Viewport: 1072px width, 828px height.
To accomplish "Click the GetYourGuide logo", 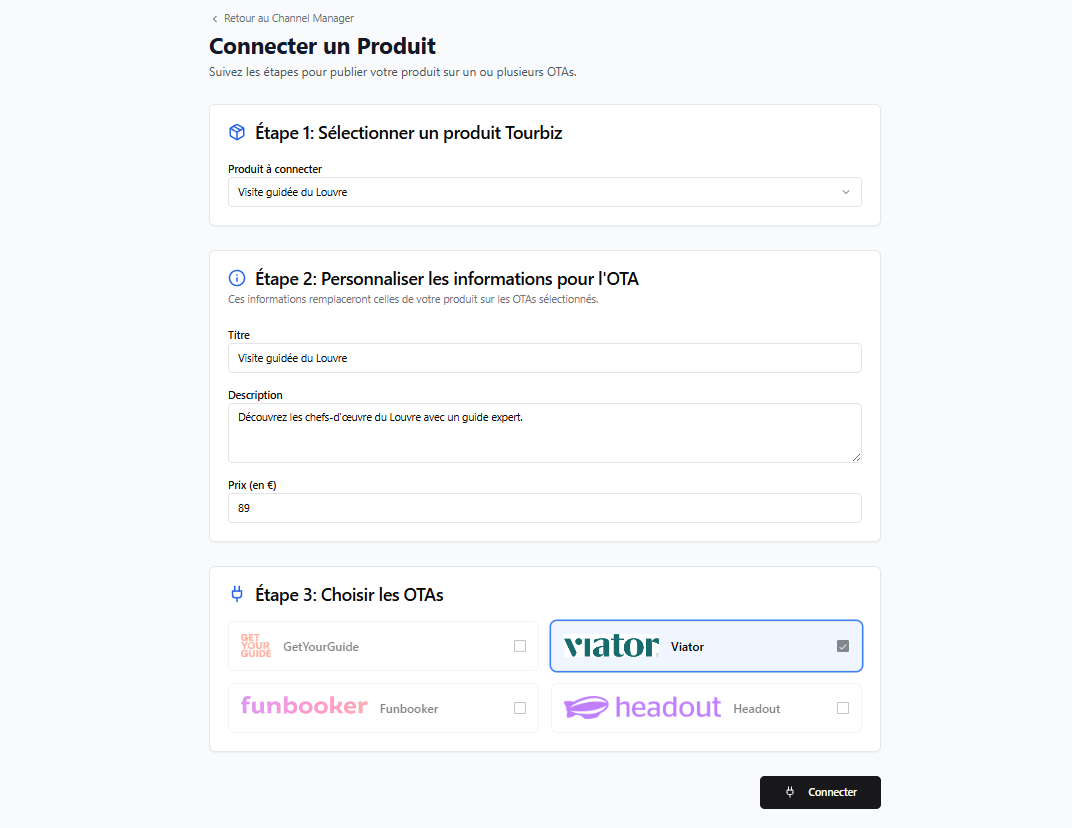I will pyautogui.click(x=256, y=646).
